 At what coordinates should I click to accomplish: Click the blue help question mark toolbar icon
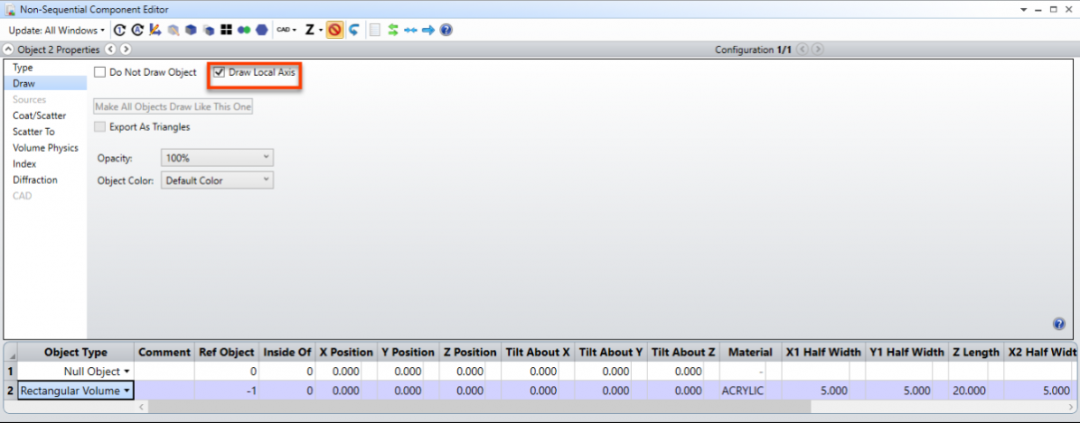446,30
